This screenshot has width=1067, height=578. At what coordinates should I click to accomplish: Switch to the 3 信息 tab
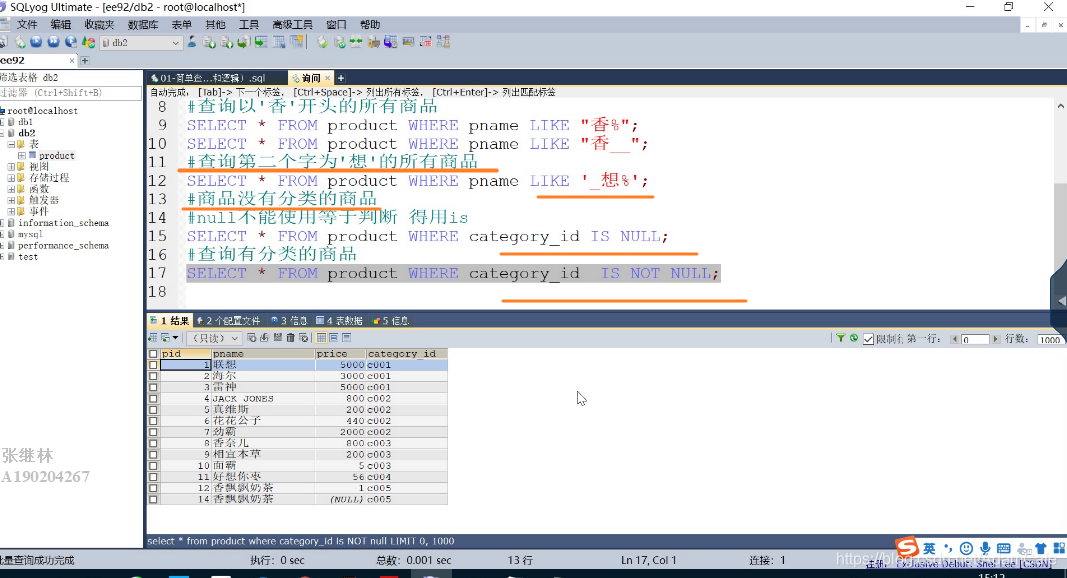pos(289,321)
